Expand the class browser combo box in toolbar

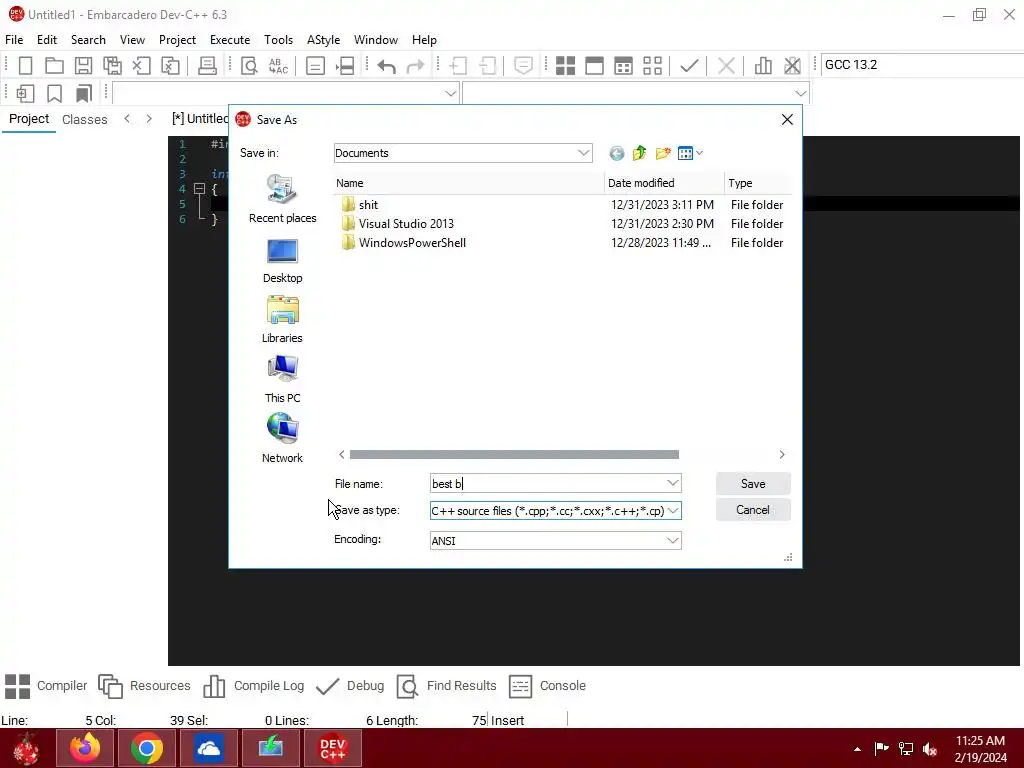click(450, 93)
